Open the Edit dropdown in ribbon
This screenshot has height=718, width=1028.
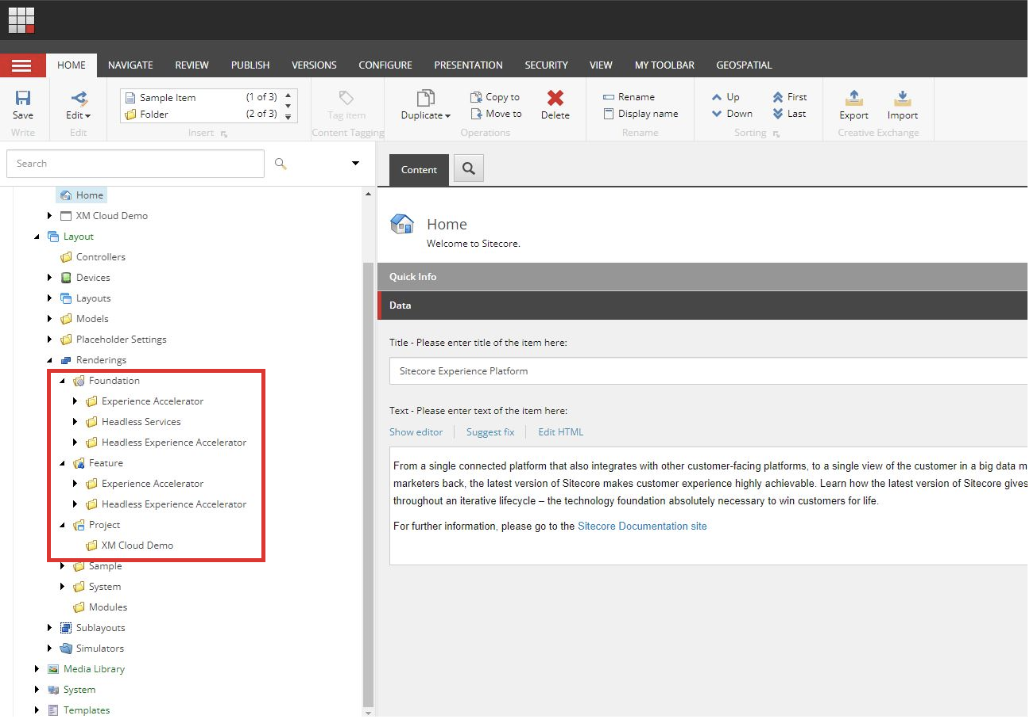click(x=78, y=115)
